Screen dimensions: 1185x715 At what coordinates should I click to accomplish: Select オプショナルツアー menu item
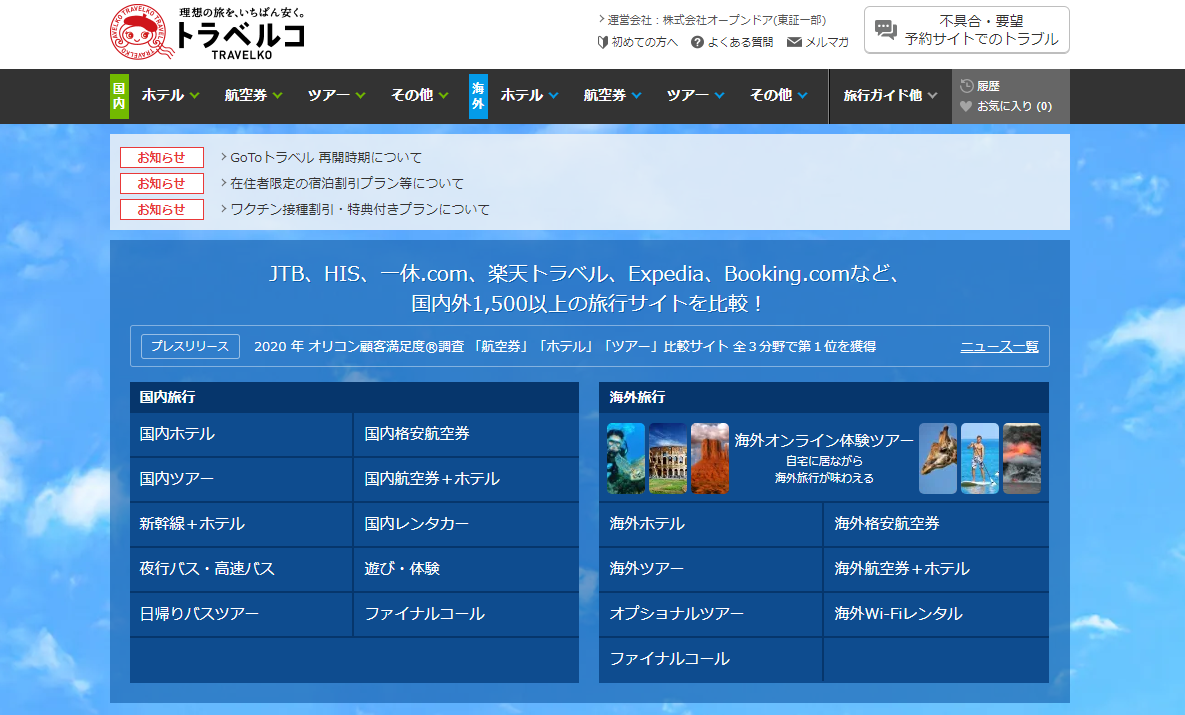(710, 614)
